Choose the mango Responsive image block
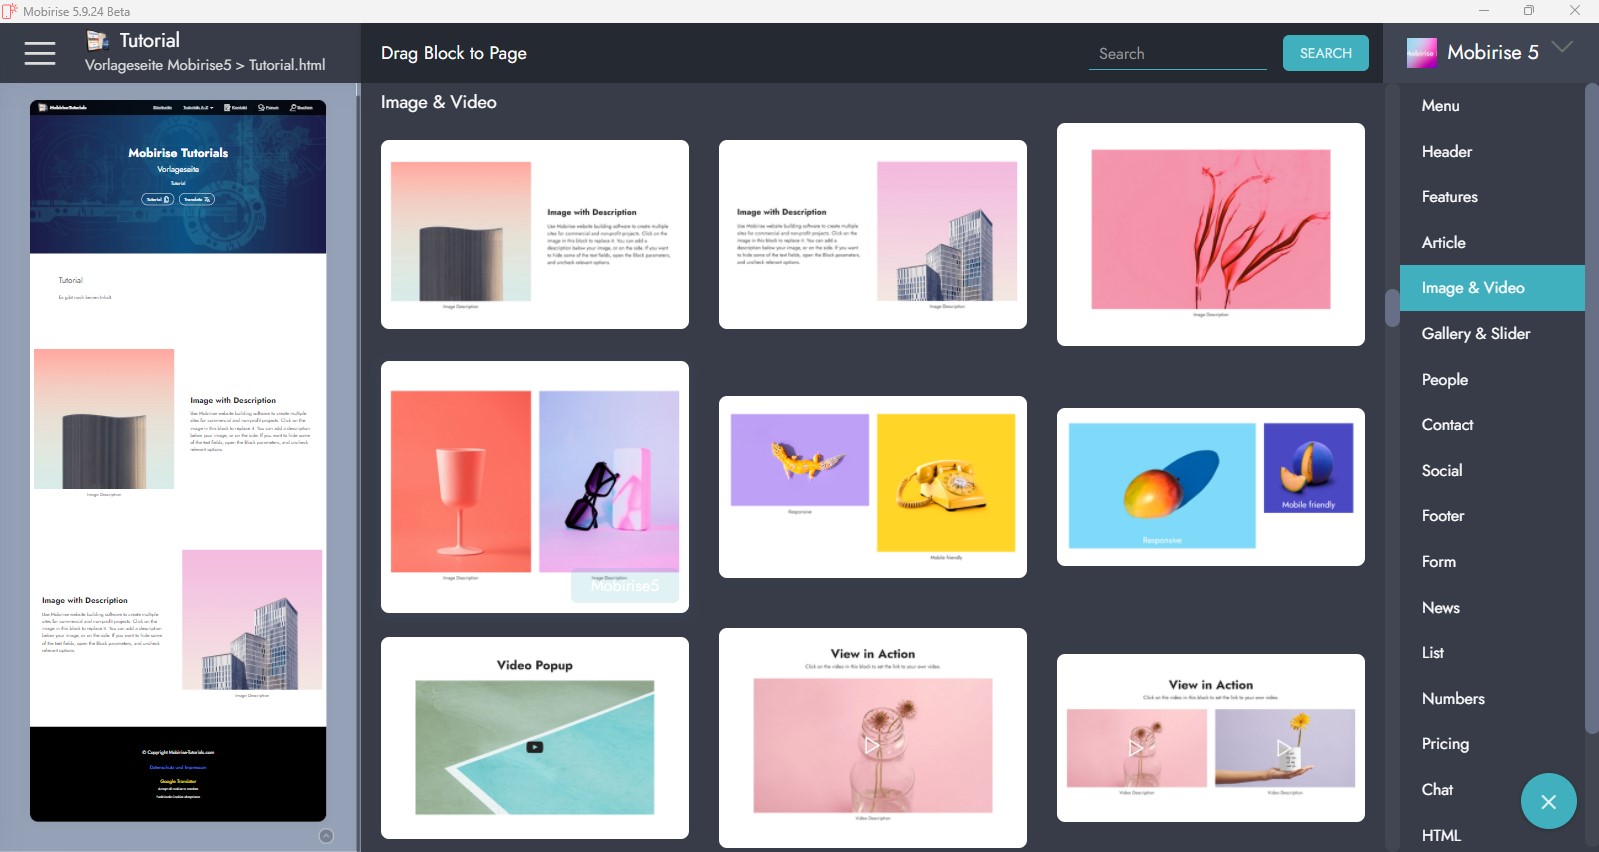Image resolution: width=1599 pixels, height=852 pixels. pos(1211,487)
